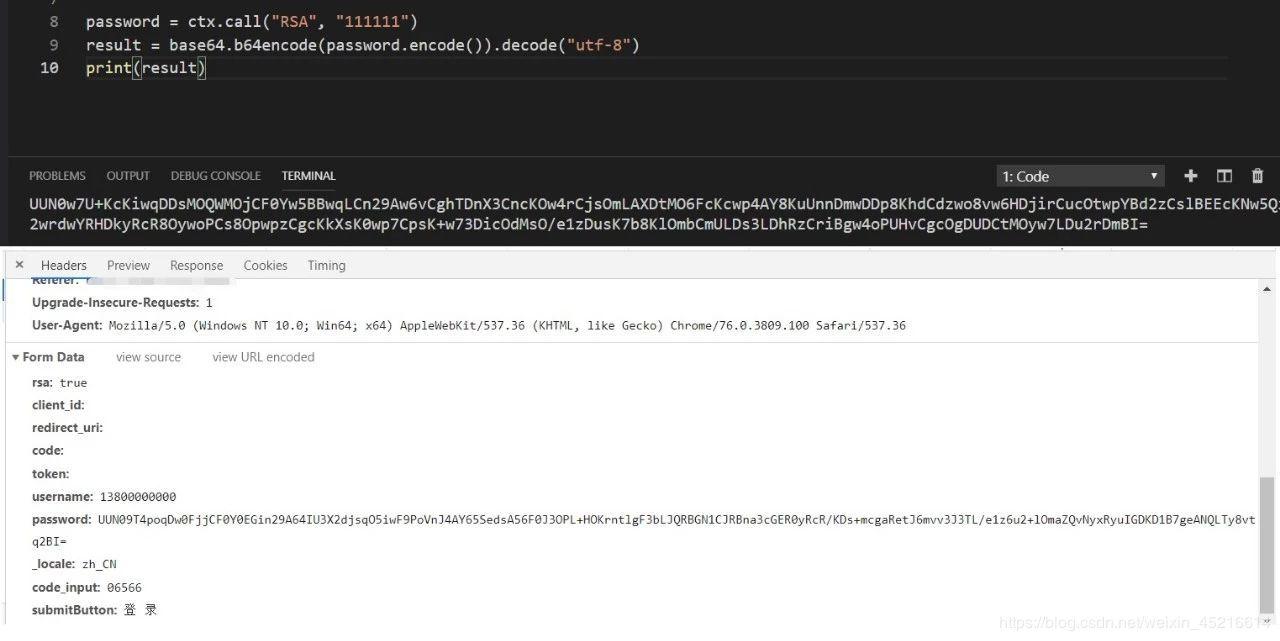Split the terminal using the split icon
The image size is (1280, 641).
1224,176
